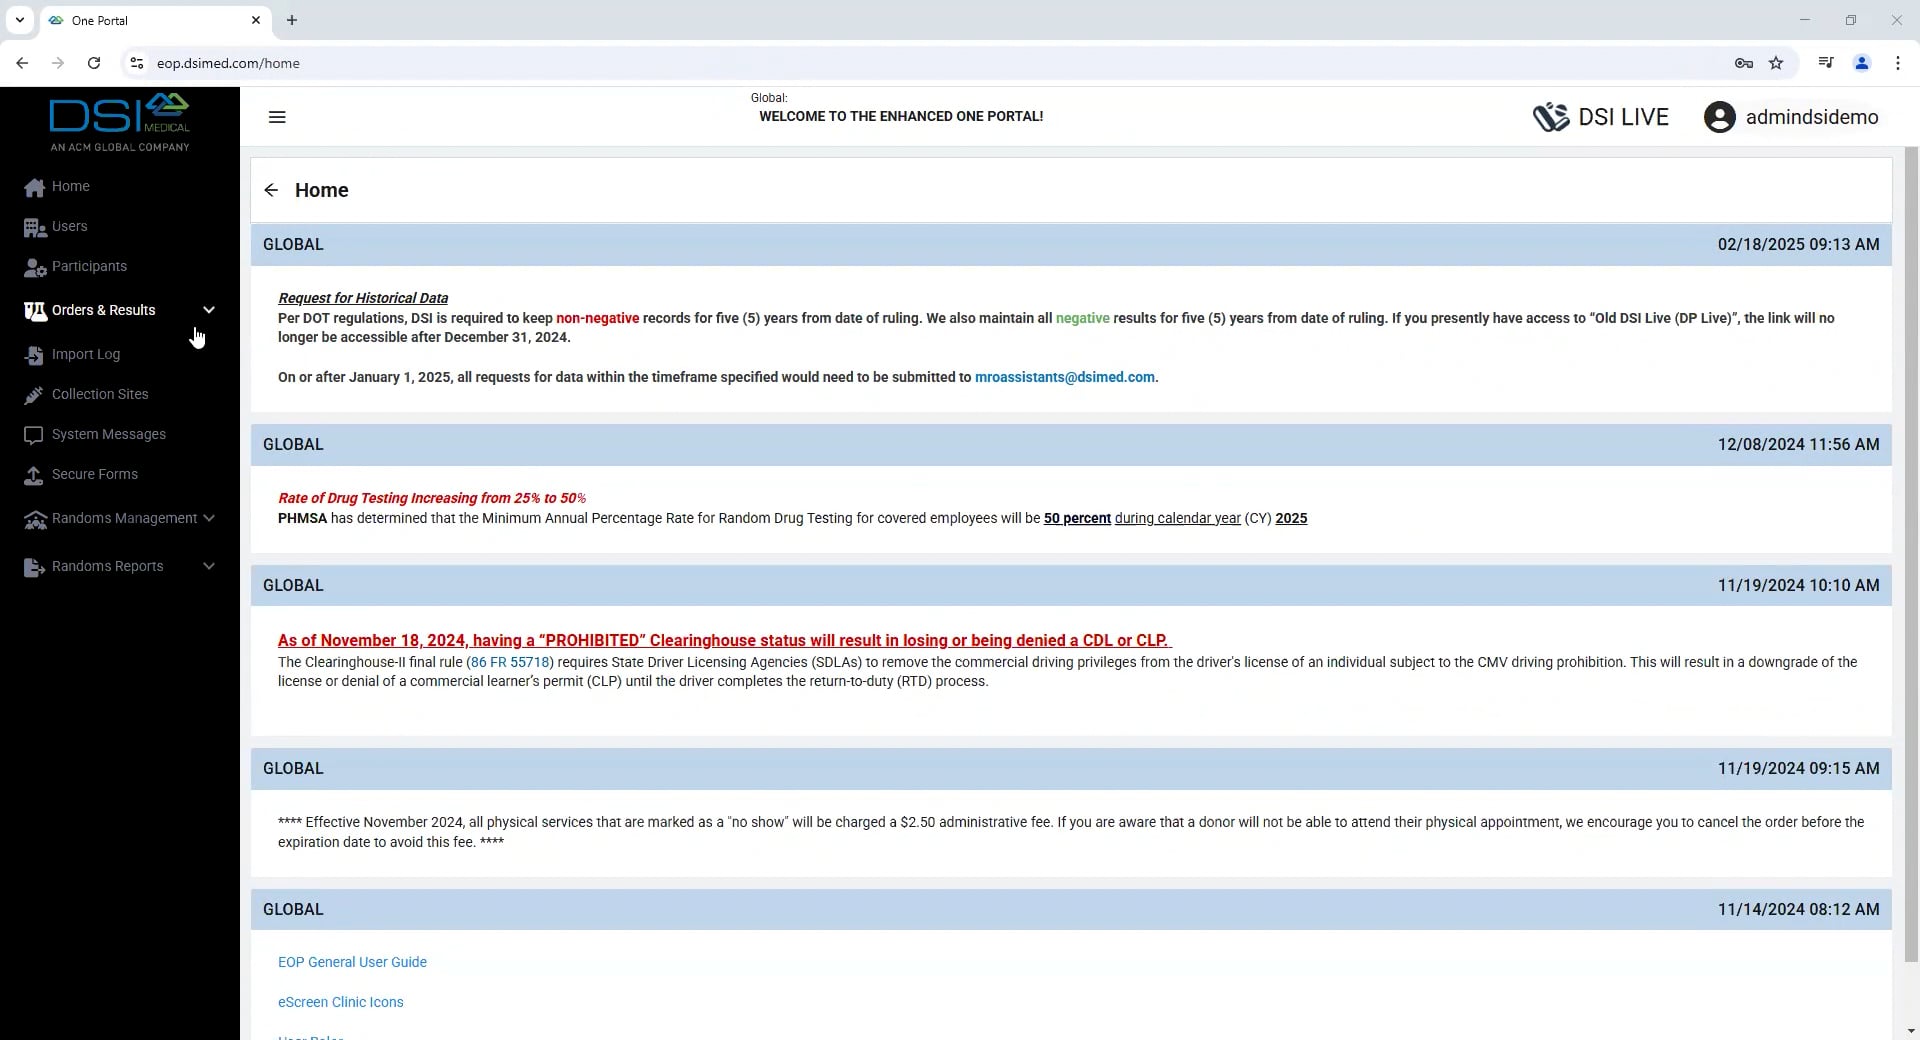Viewport: 1920px width, 1040px height.
Task: Open the EOP General User Guide link
Action: [x=352, y=962]
